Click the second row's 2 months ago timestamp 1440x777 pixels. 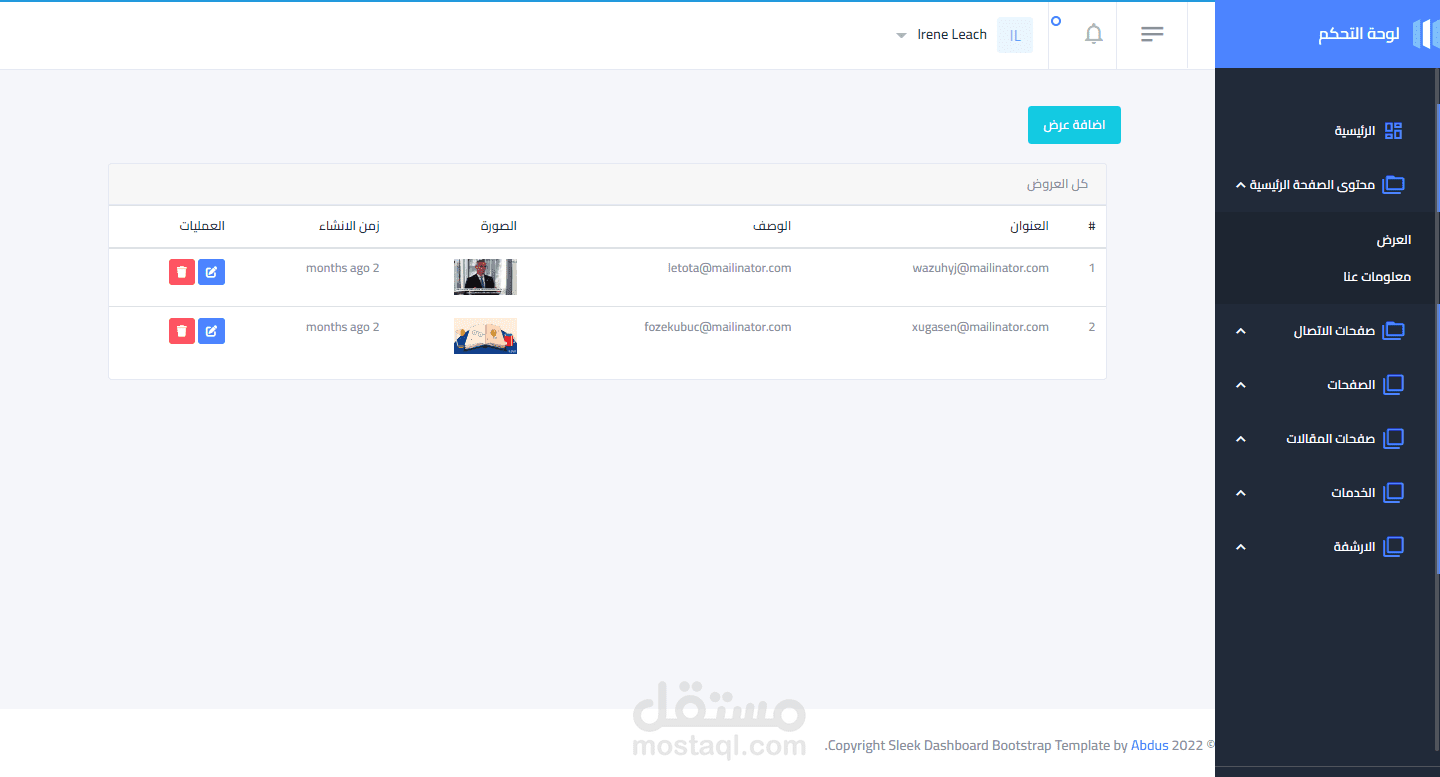(342, 327)
